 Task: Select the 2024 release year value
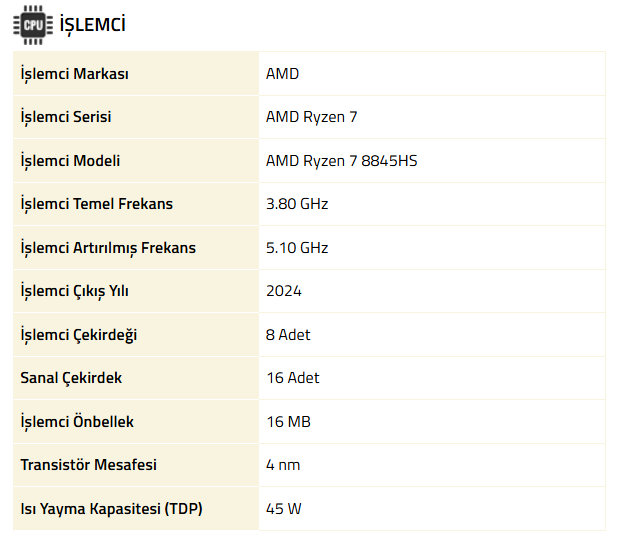coord(284,291)
